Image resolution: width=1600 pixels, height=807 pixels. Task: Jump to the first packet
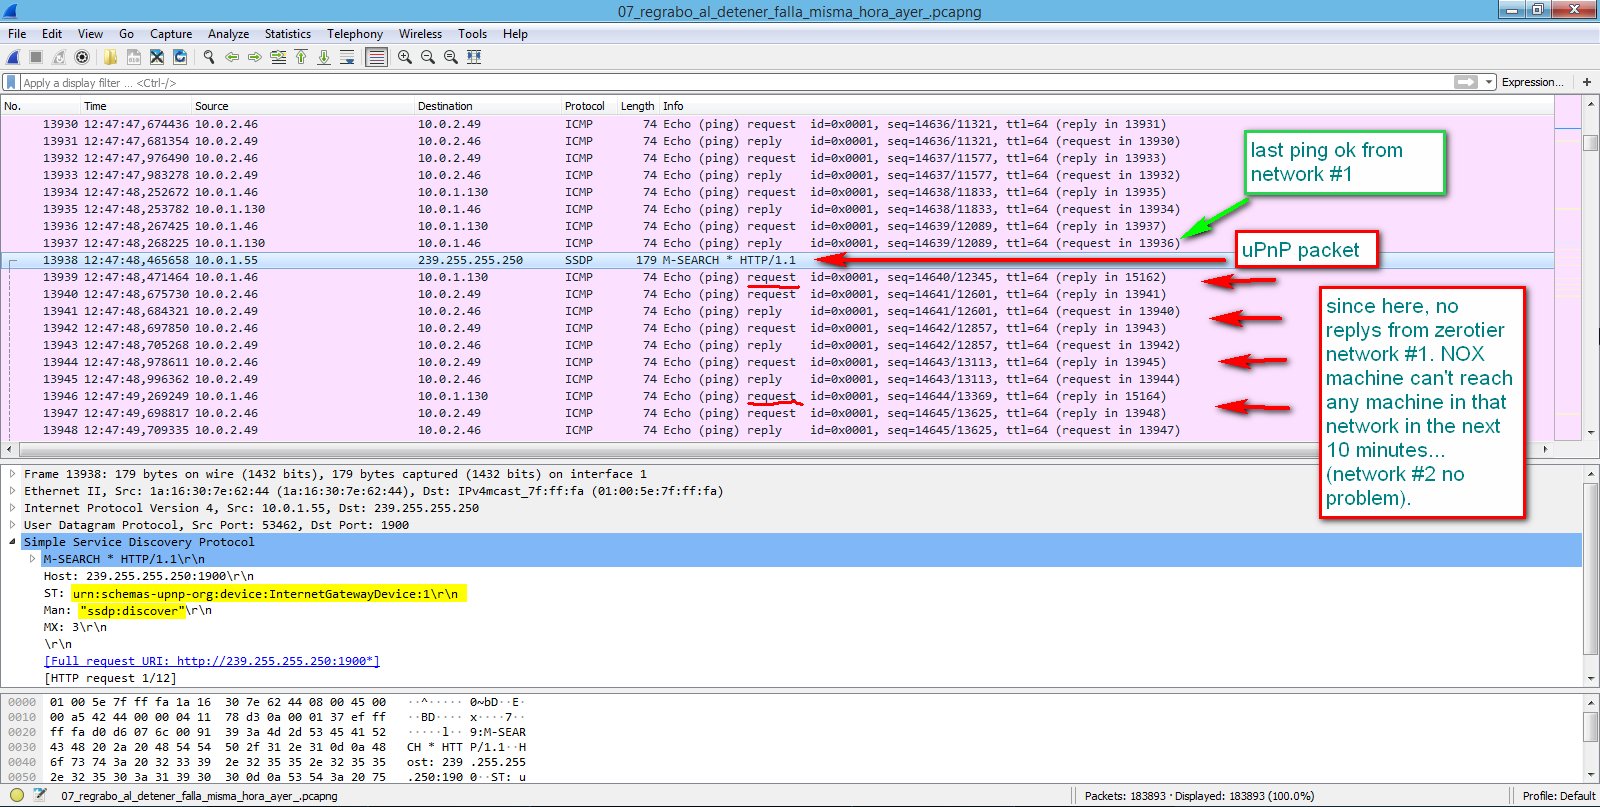pos(301,57)
